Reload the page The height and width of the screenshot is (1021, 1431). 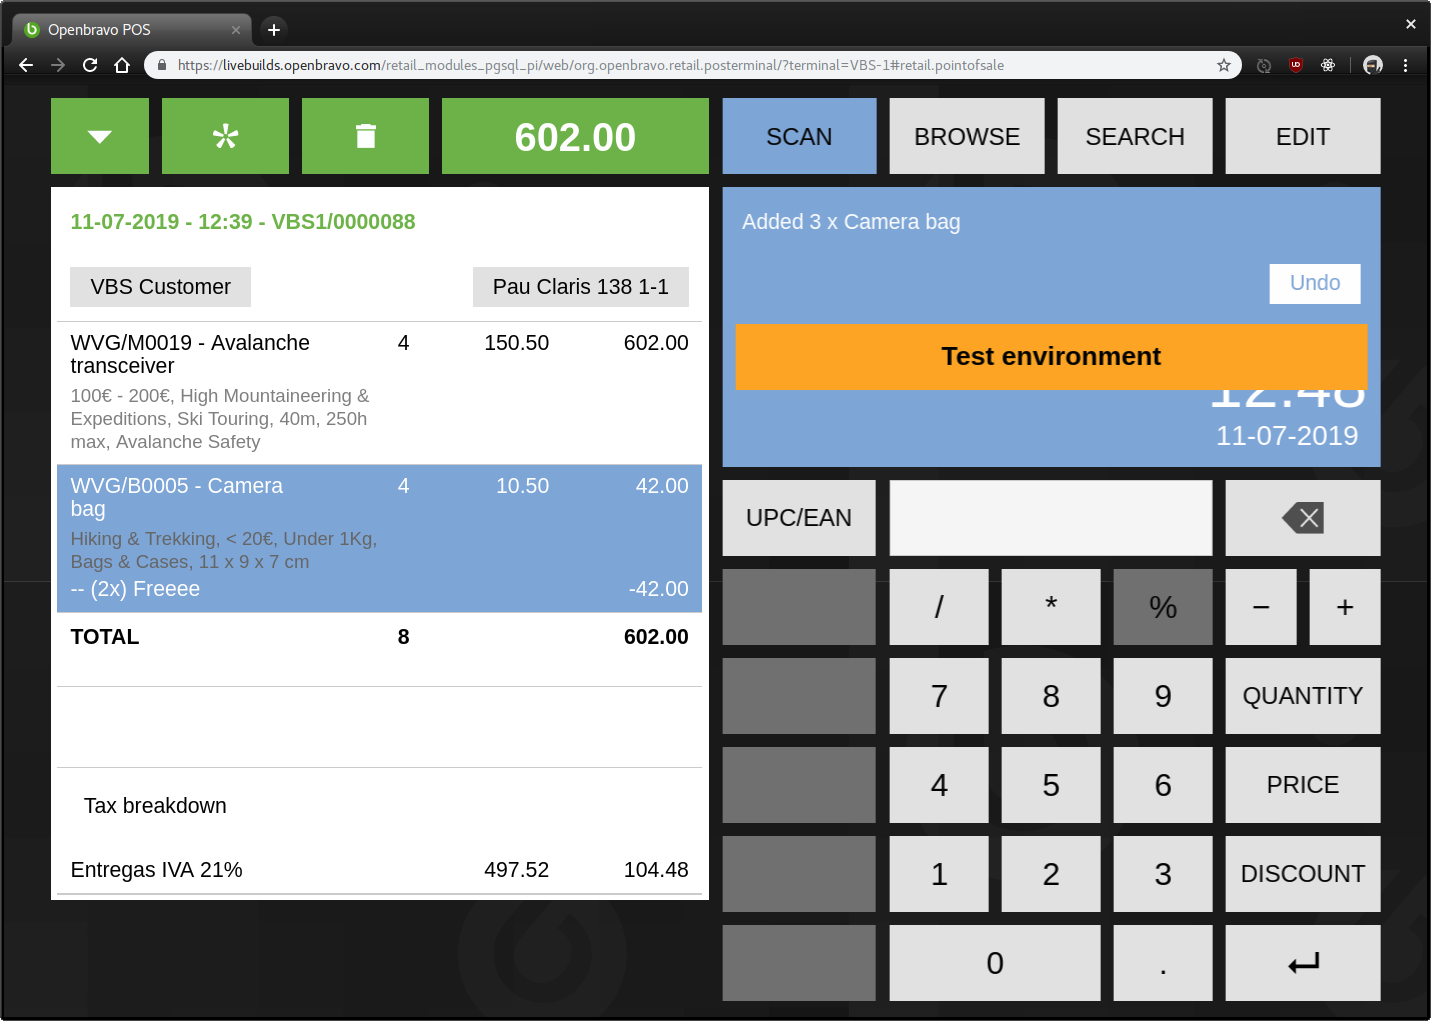(x=90, y=65)
